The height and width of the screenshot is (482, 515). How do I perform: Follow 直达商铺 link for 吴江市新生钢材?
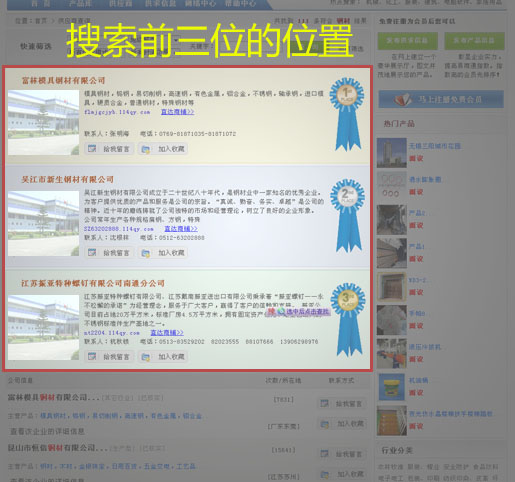coord(181,229)
